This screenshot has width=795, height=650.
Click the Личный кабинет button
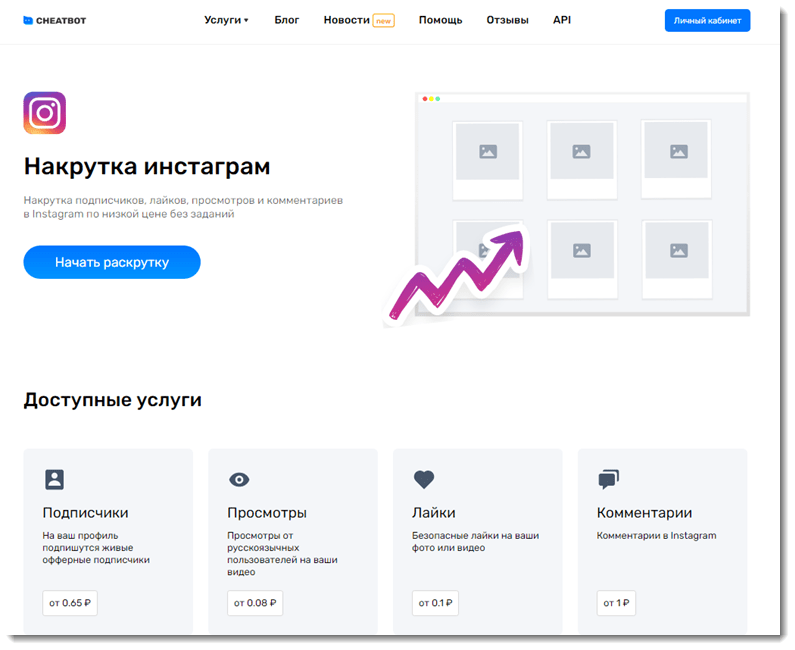click(x=707, y=21)
